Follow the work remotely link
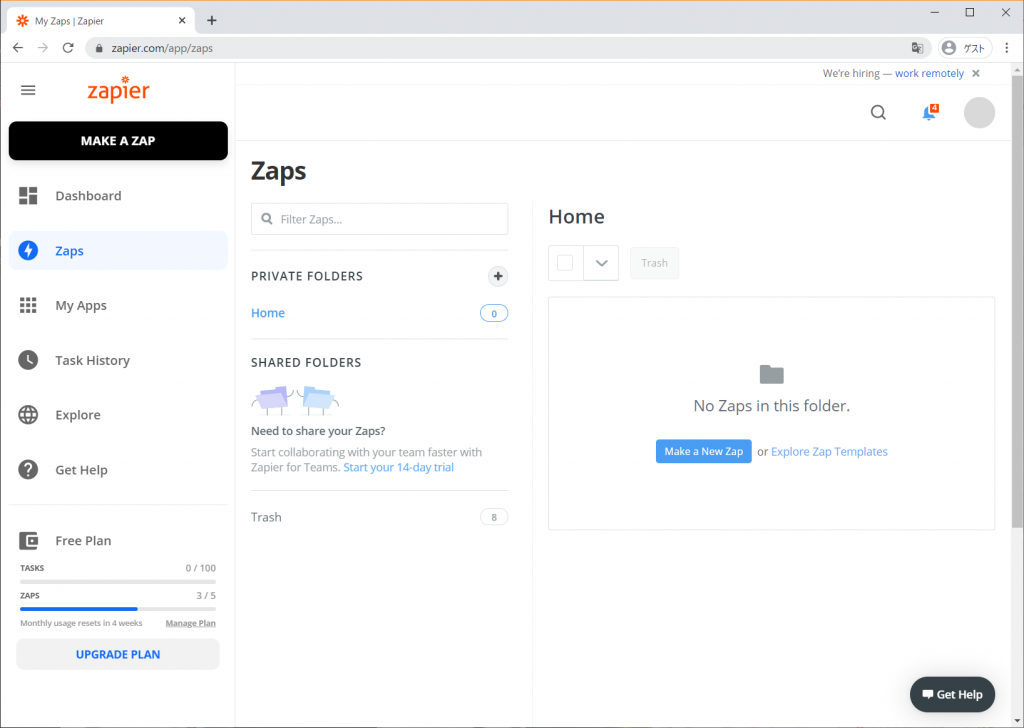Viewport: 1024px width, 728px height. (x=929, y=74)
